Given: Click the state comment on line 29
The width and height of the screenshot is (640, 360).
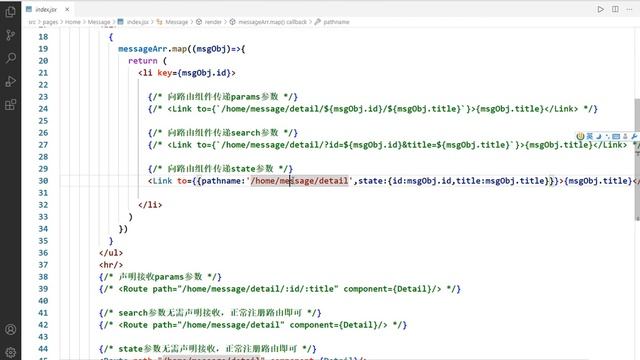Looking at the screenshot, I should click(x=220, y=169).
